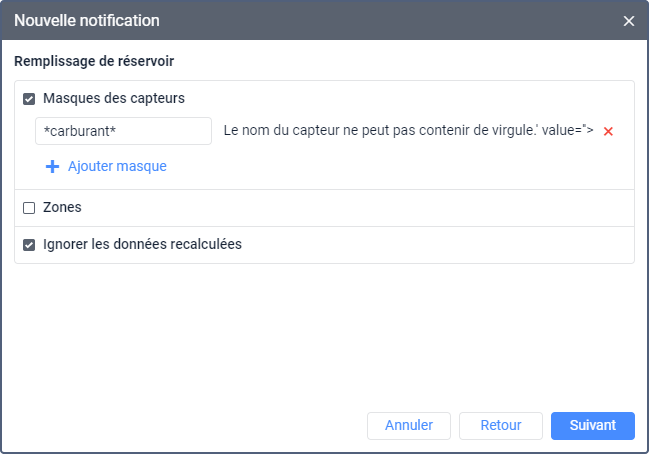649x454 pixels.
Task: Enable the Zones checkbox
Action: click(29, 208)
